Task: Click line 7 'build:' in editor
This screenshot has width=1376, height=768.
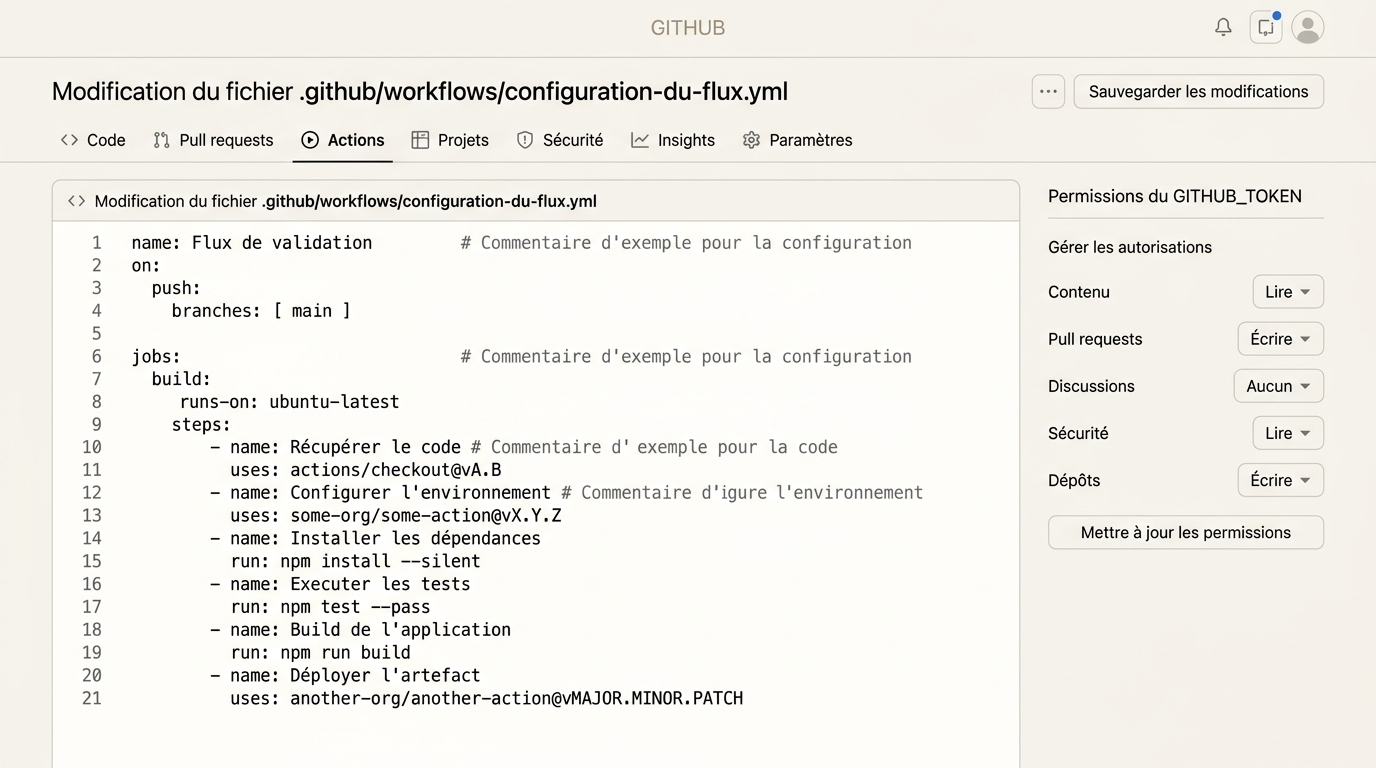Action: click(x=181, y=379)
